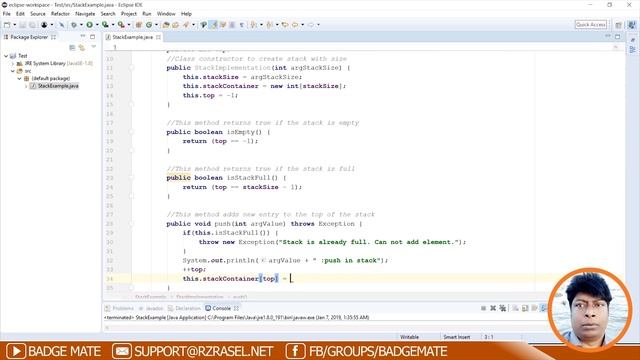
Task: Open Package Explorer View Menu dropdown
Action: click(x=94, y=47)
